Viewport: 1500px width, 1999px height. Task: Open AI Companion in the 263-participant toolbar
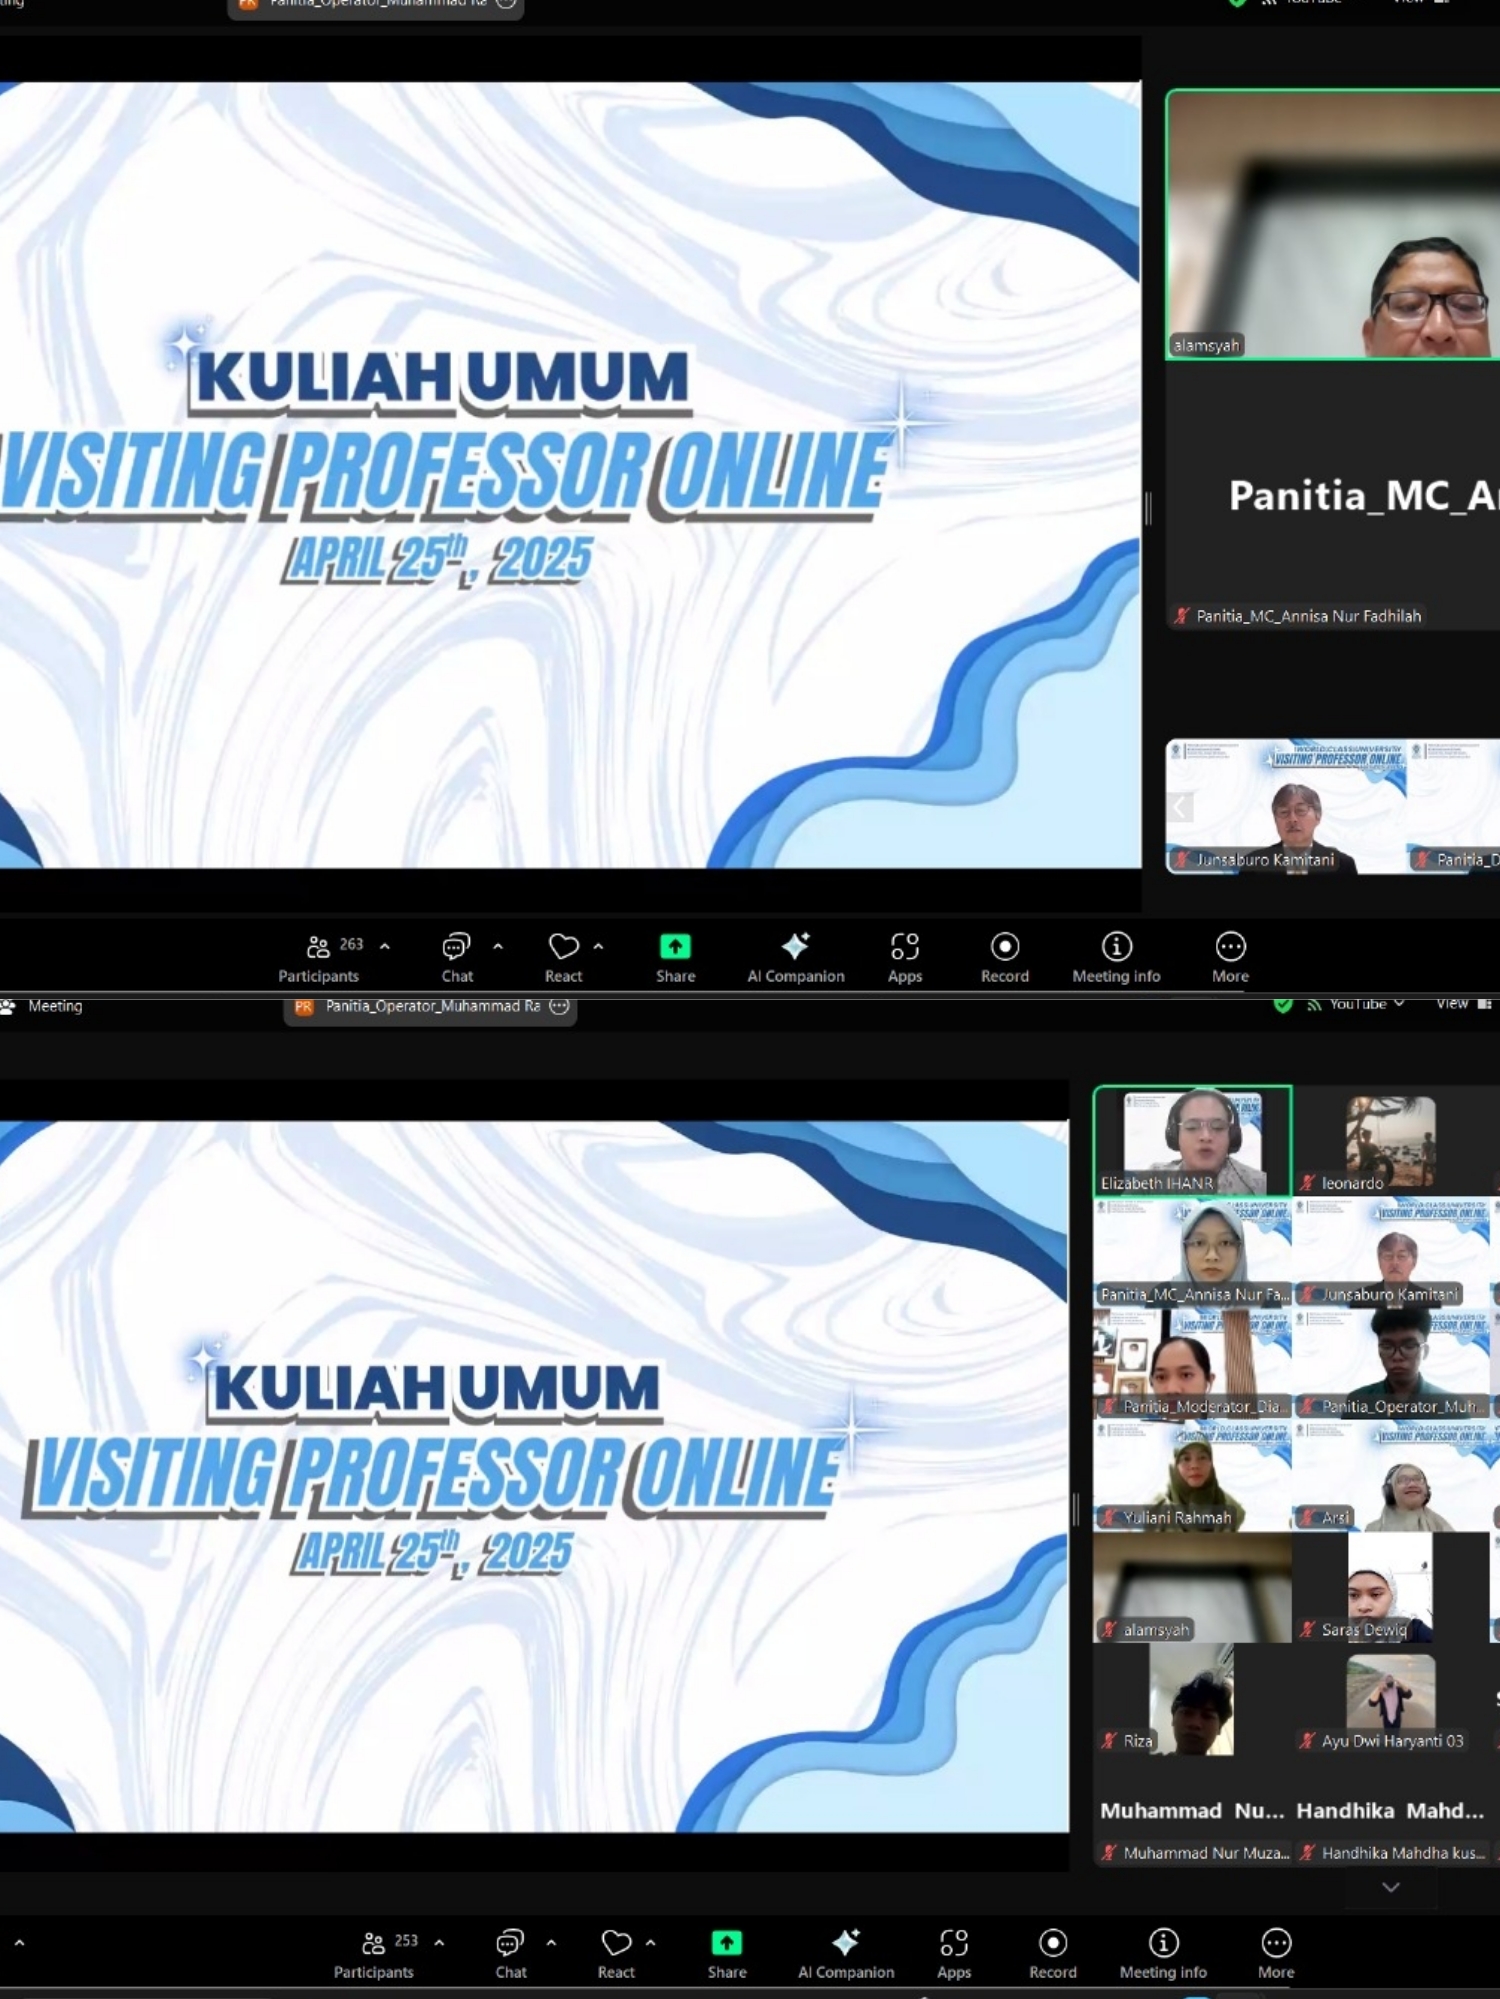796,955
